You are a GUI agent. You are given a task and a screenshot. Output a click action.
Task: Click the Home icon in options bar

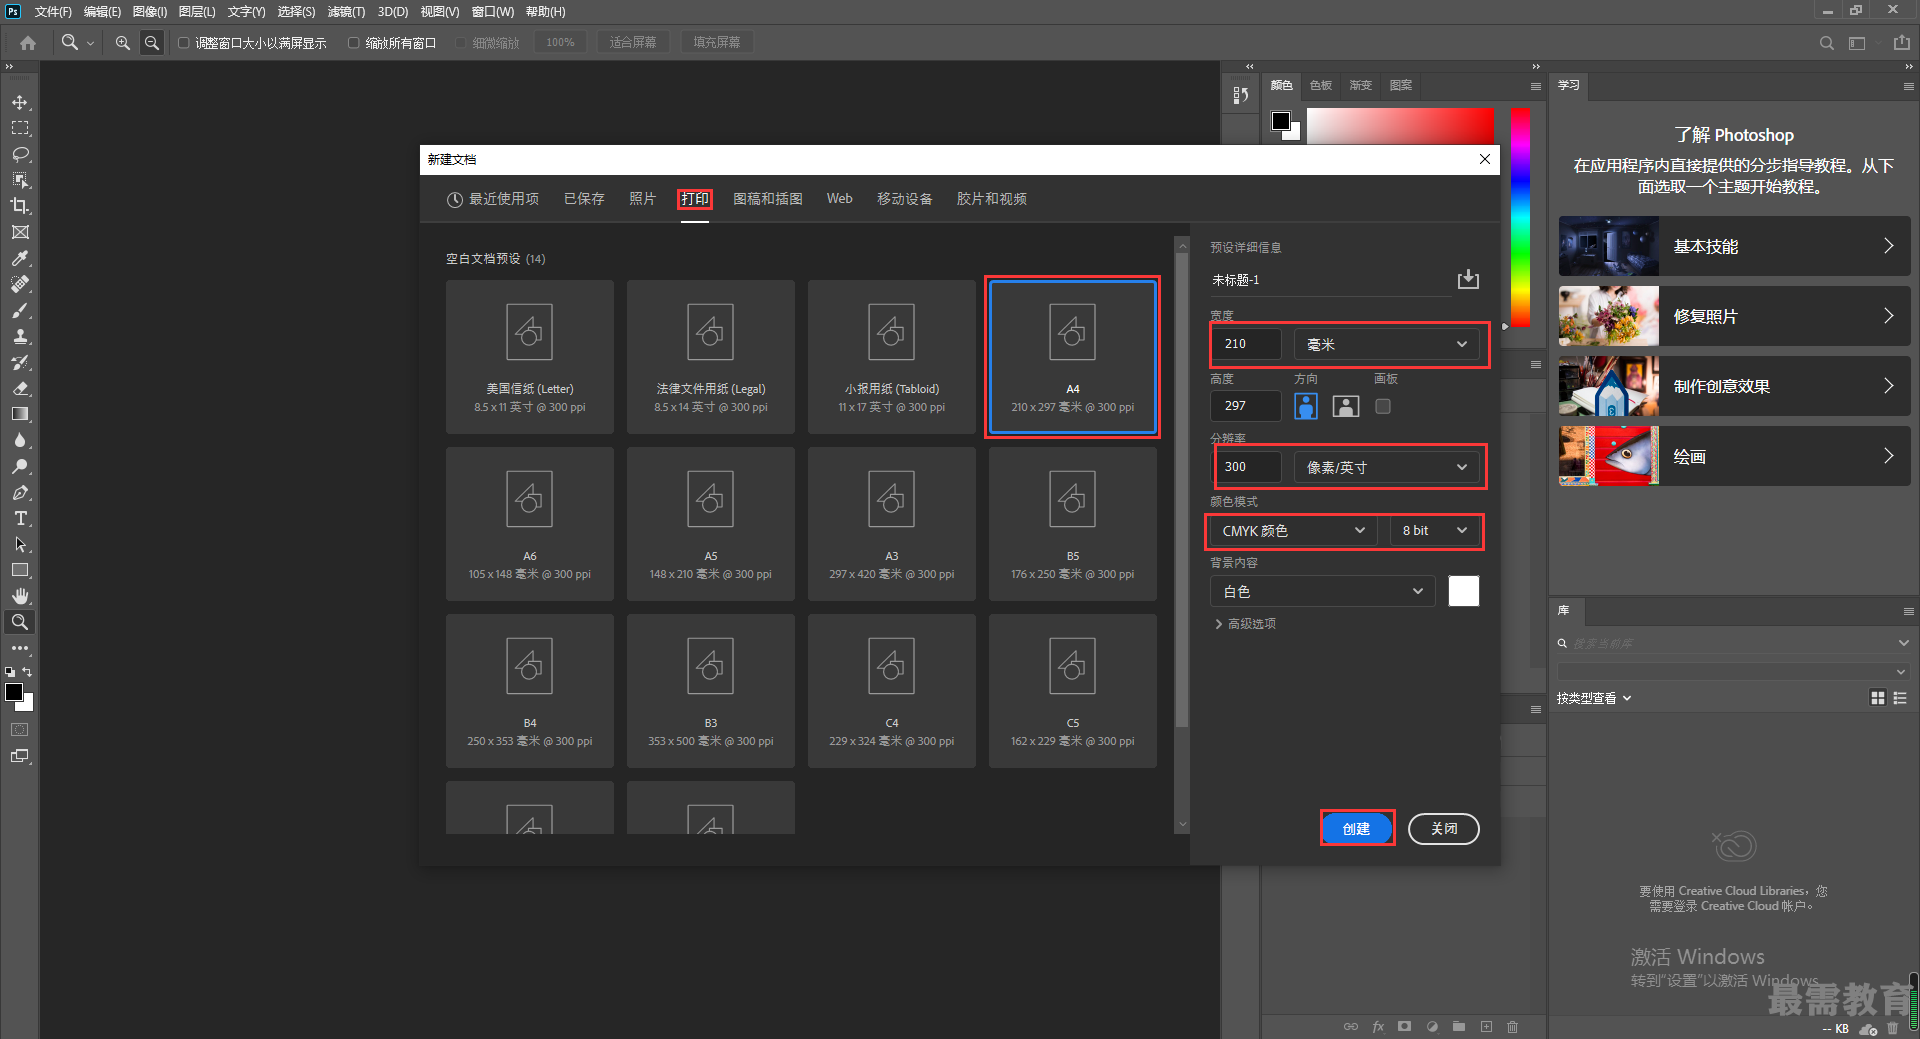click(28, 43)
